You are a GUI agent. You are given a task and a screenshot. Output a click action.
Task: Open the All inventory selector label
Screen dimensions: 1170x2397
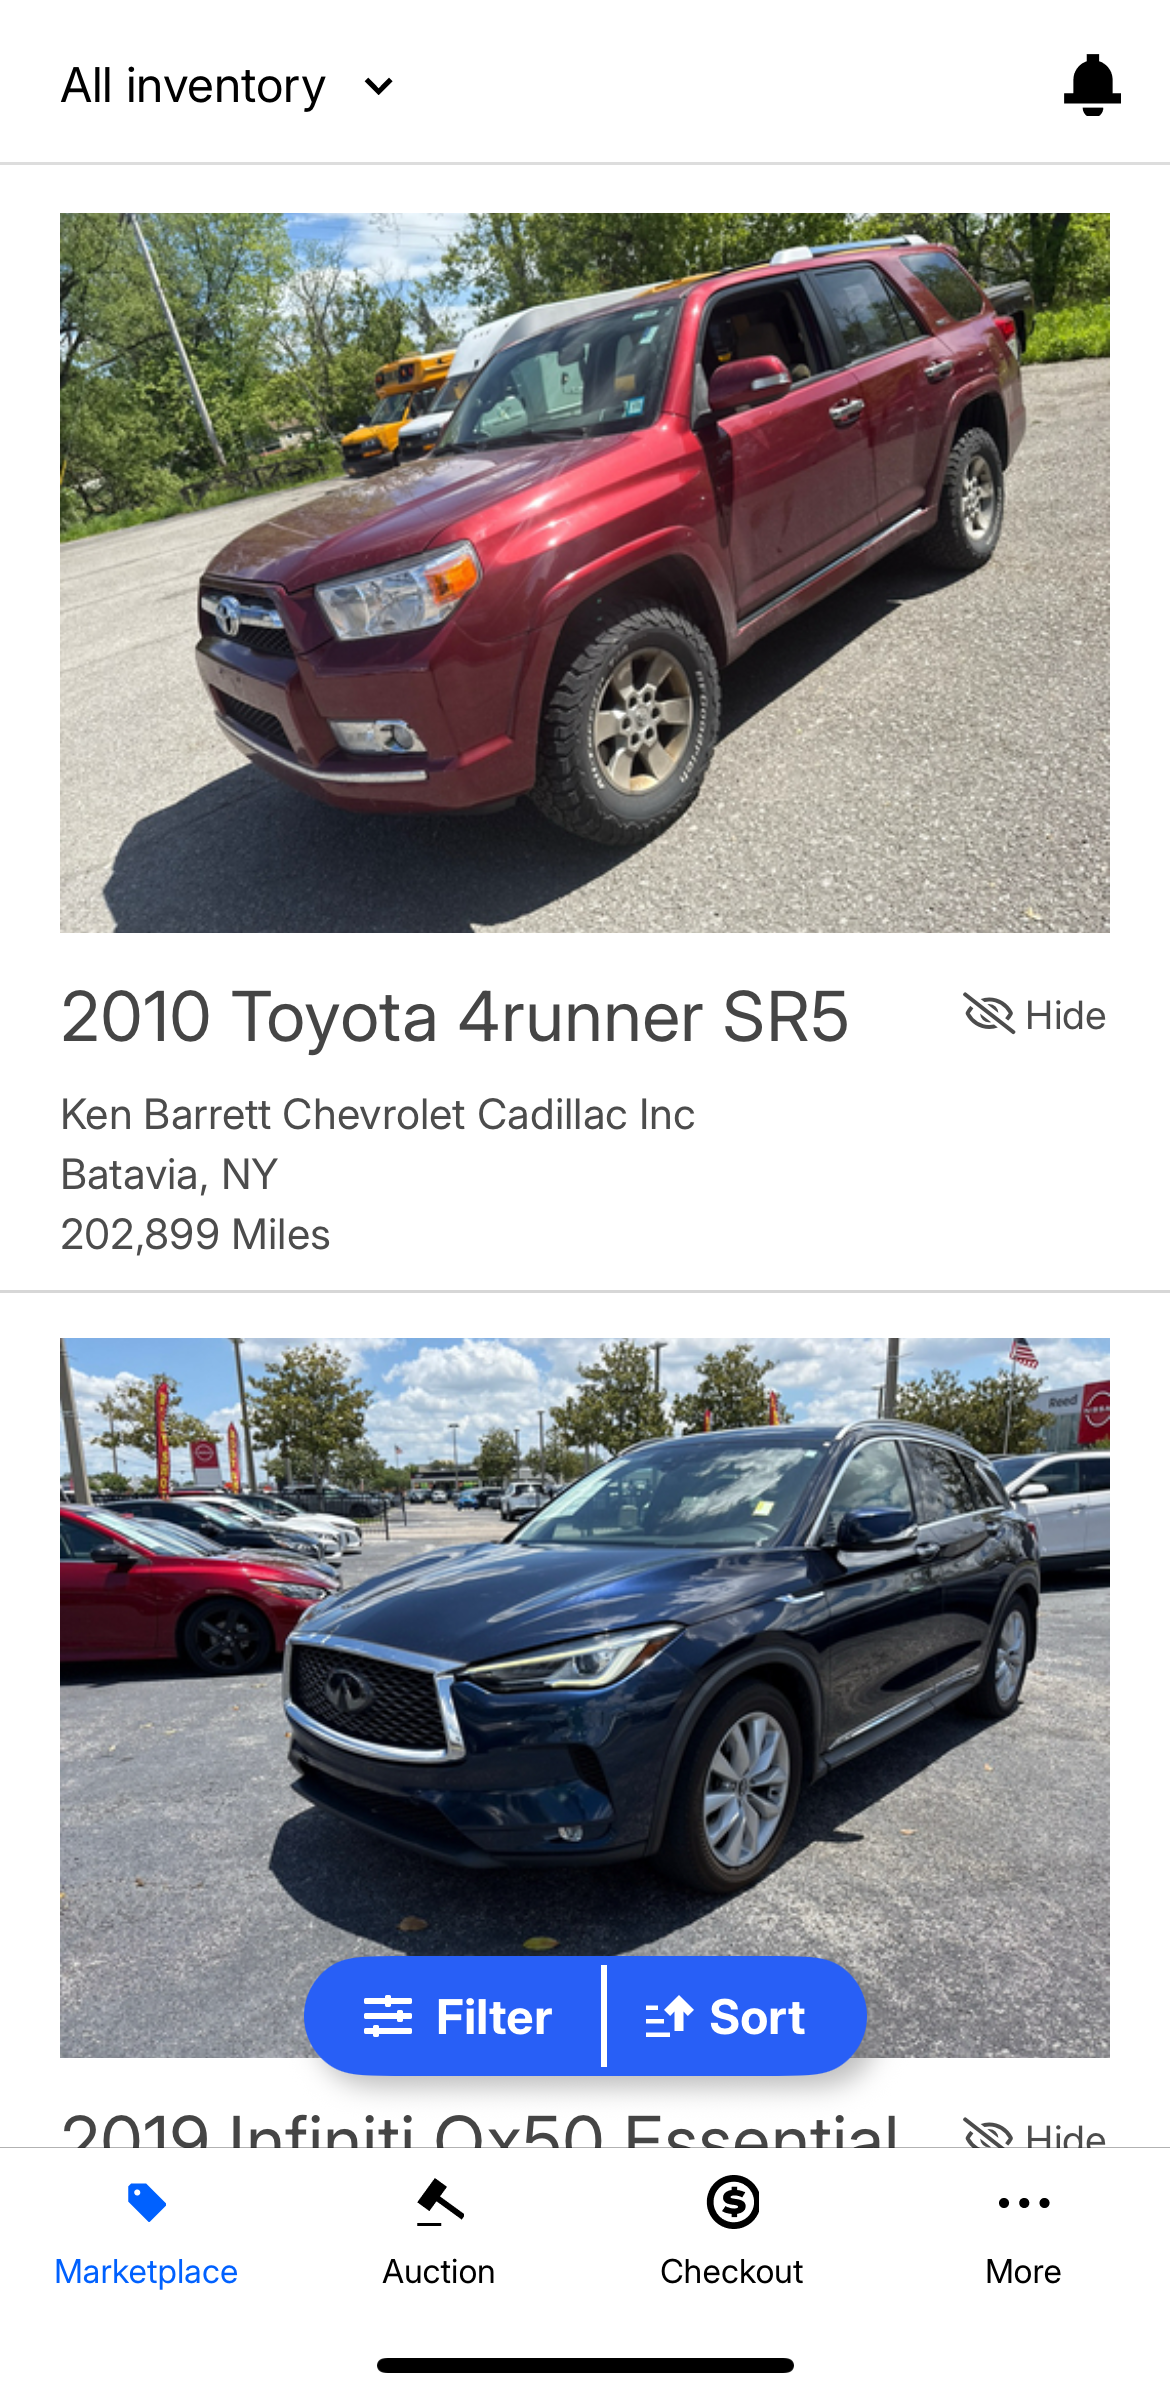coord(193,86)
